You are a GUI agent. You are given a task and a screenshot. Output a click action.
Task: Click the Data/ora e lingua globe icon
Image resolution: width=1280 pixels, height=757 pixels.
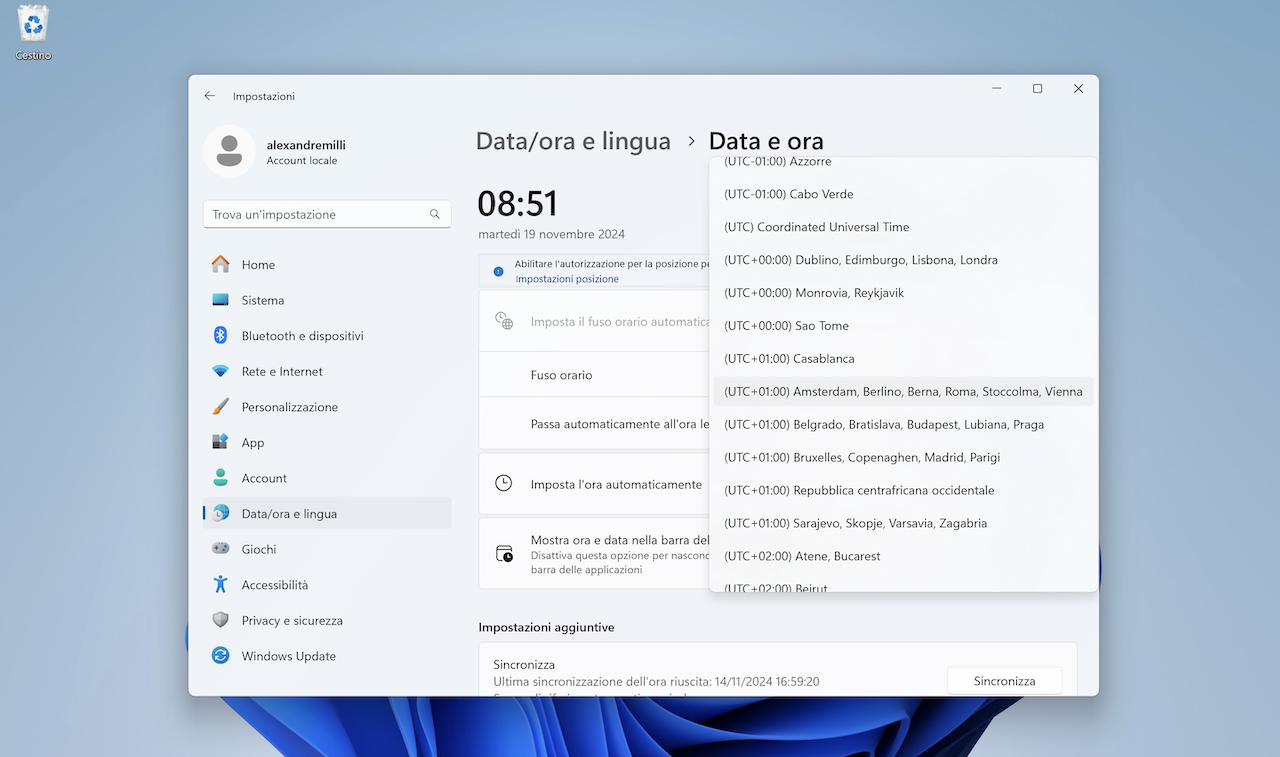(221, 513)
